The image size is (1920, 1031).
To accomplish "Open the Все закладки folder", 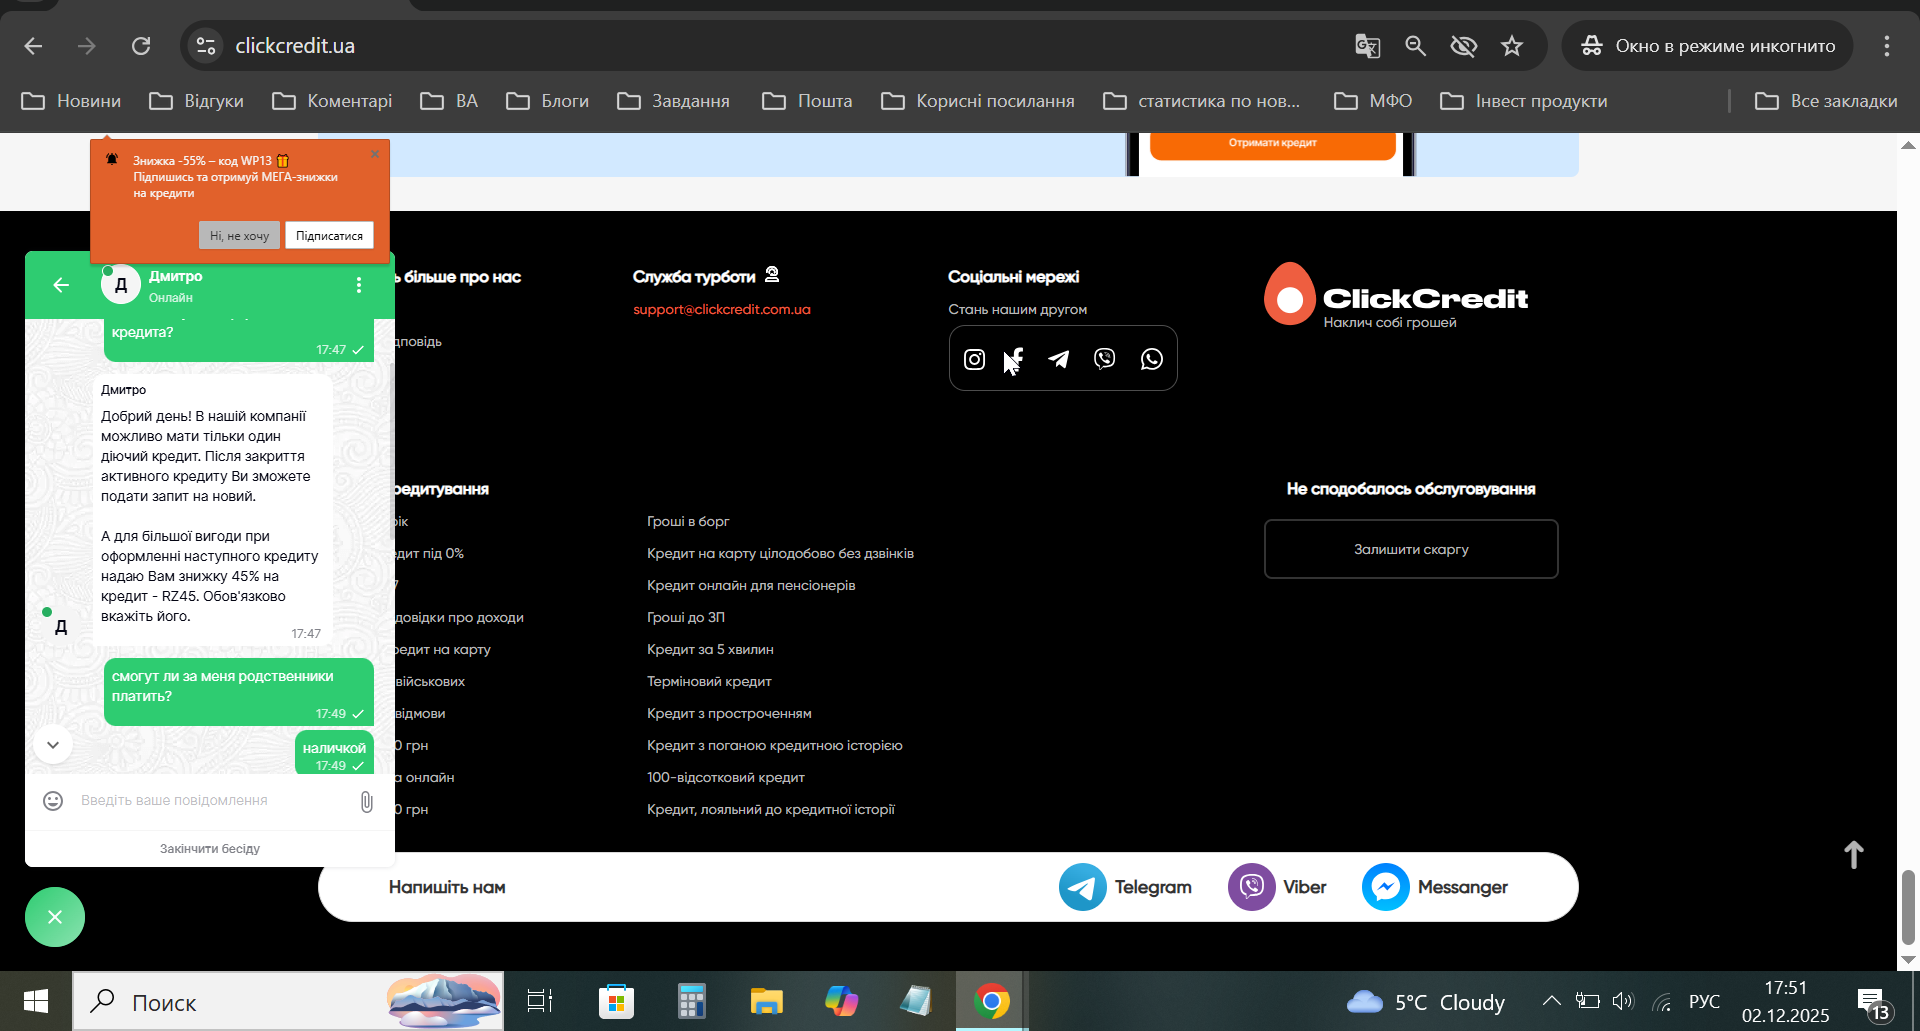I will coord(1826,101).
